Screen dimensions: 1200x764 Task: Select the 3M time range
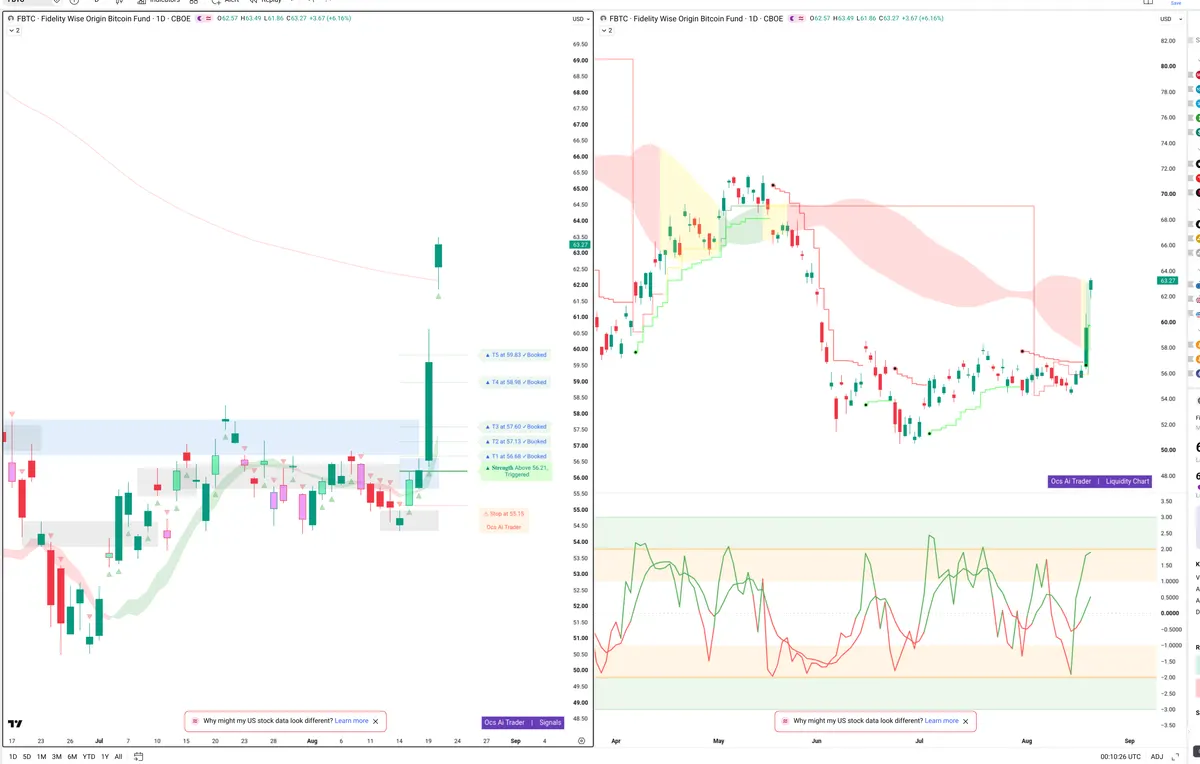click(x=57, y=757)
